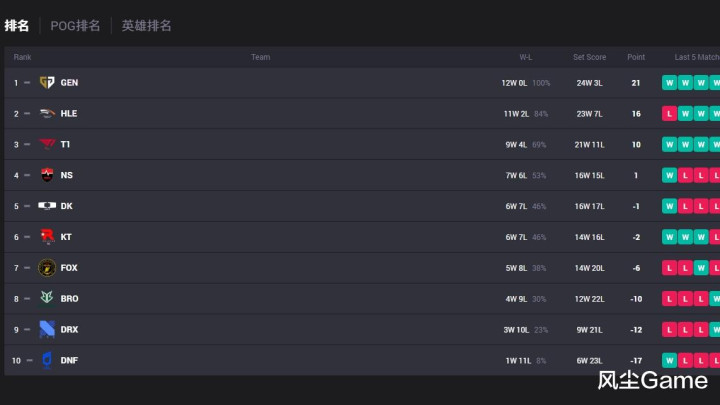720x405 pixels.
Task: Click the FOX team logo
Action: tap(47, 268)
